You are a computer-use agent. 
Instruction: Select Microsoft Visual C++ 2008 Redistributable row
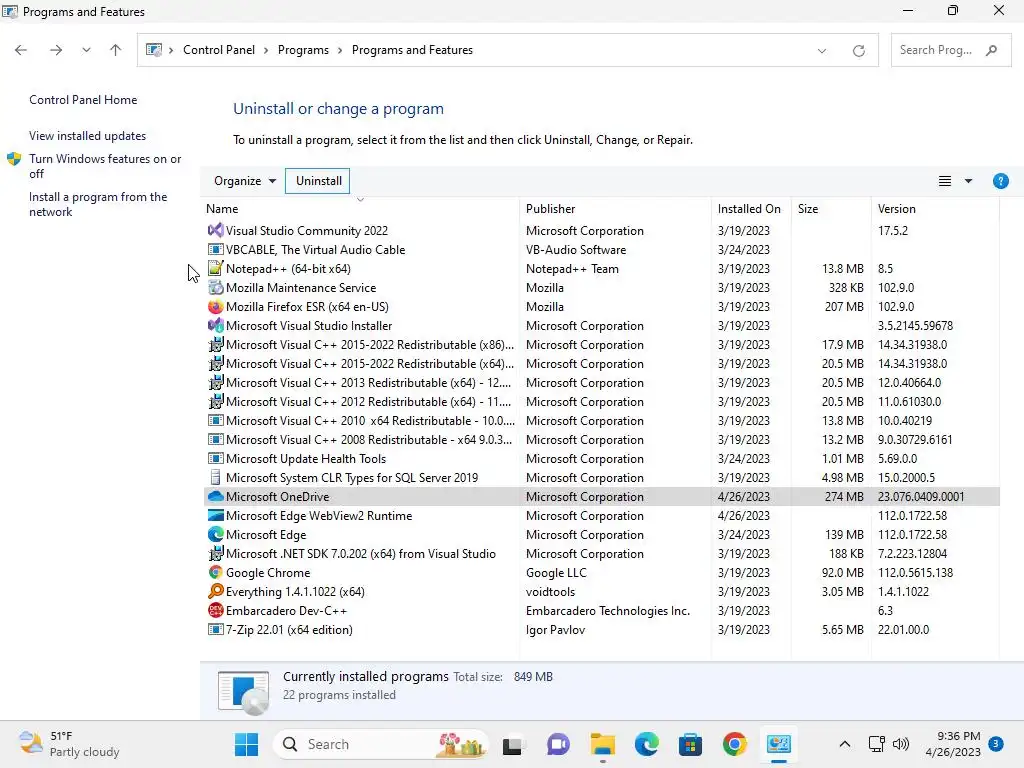click(601, 440)
